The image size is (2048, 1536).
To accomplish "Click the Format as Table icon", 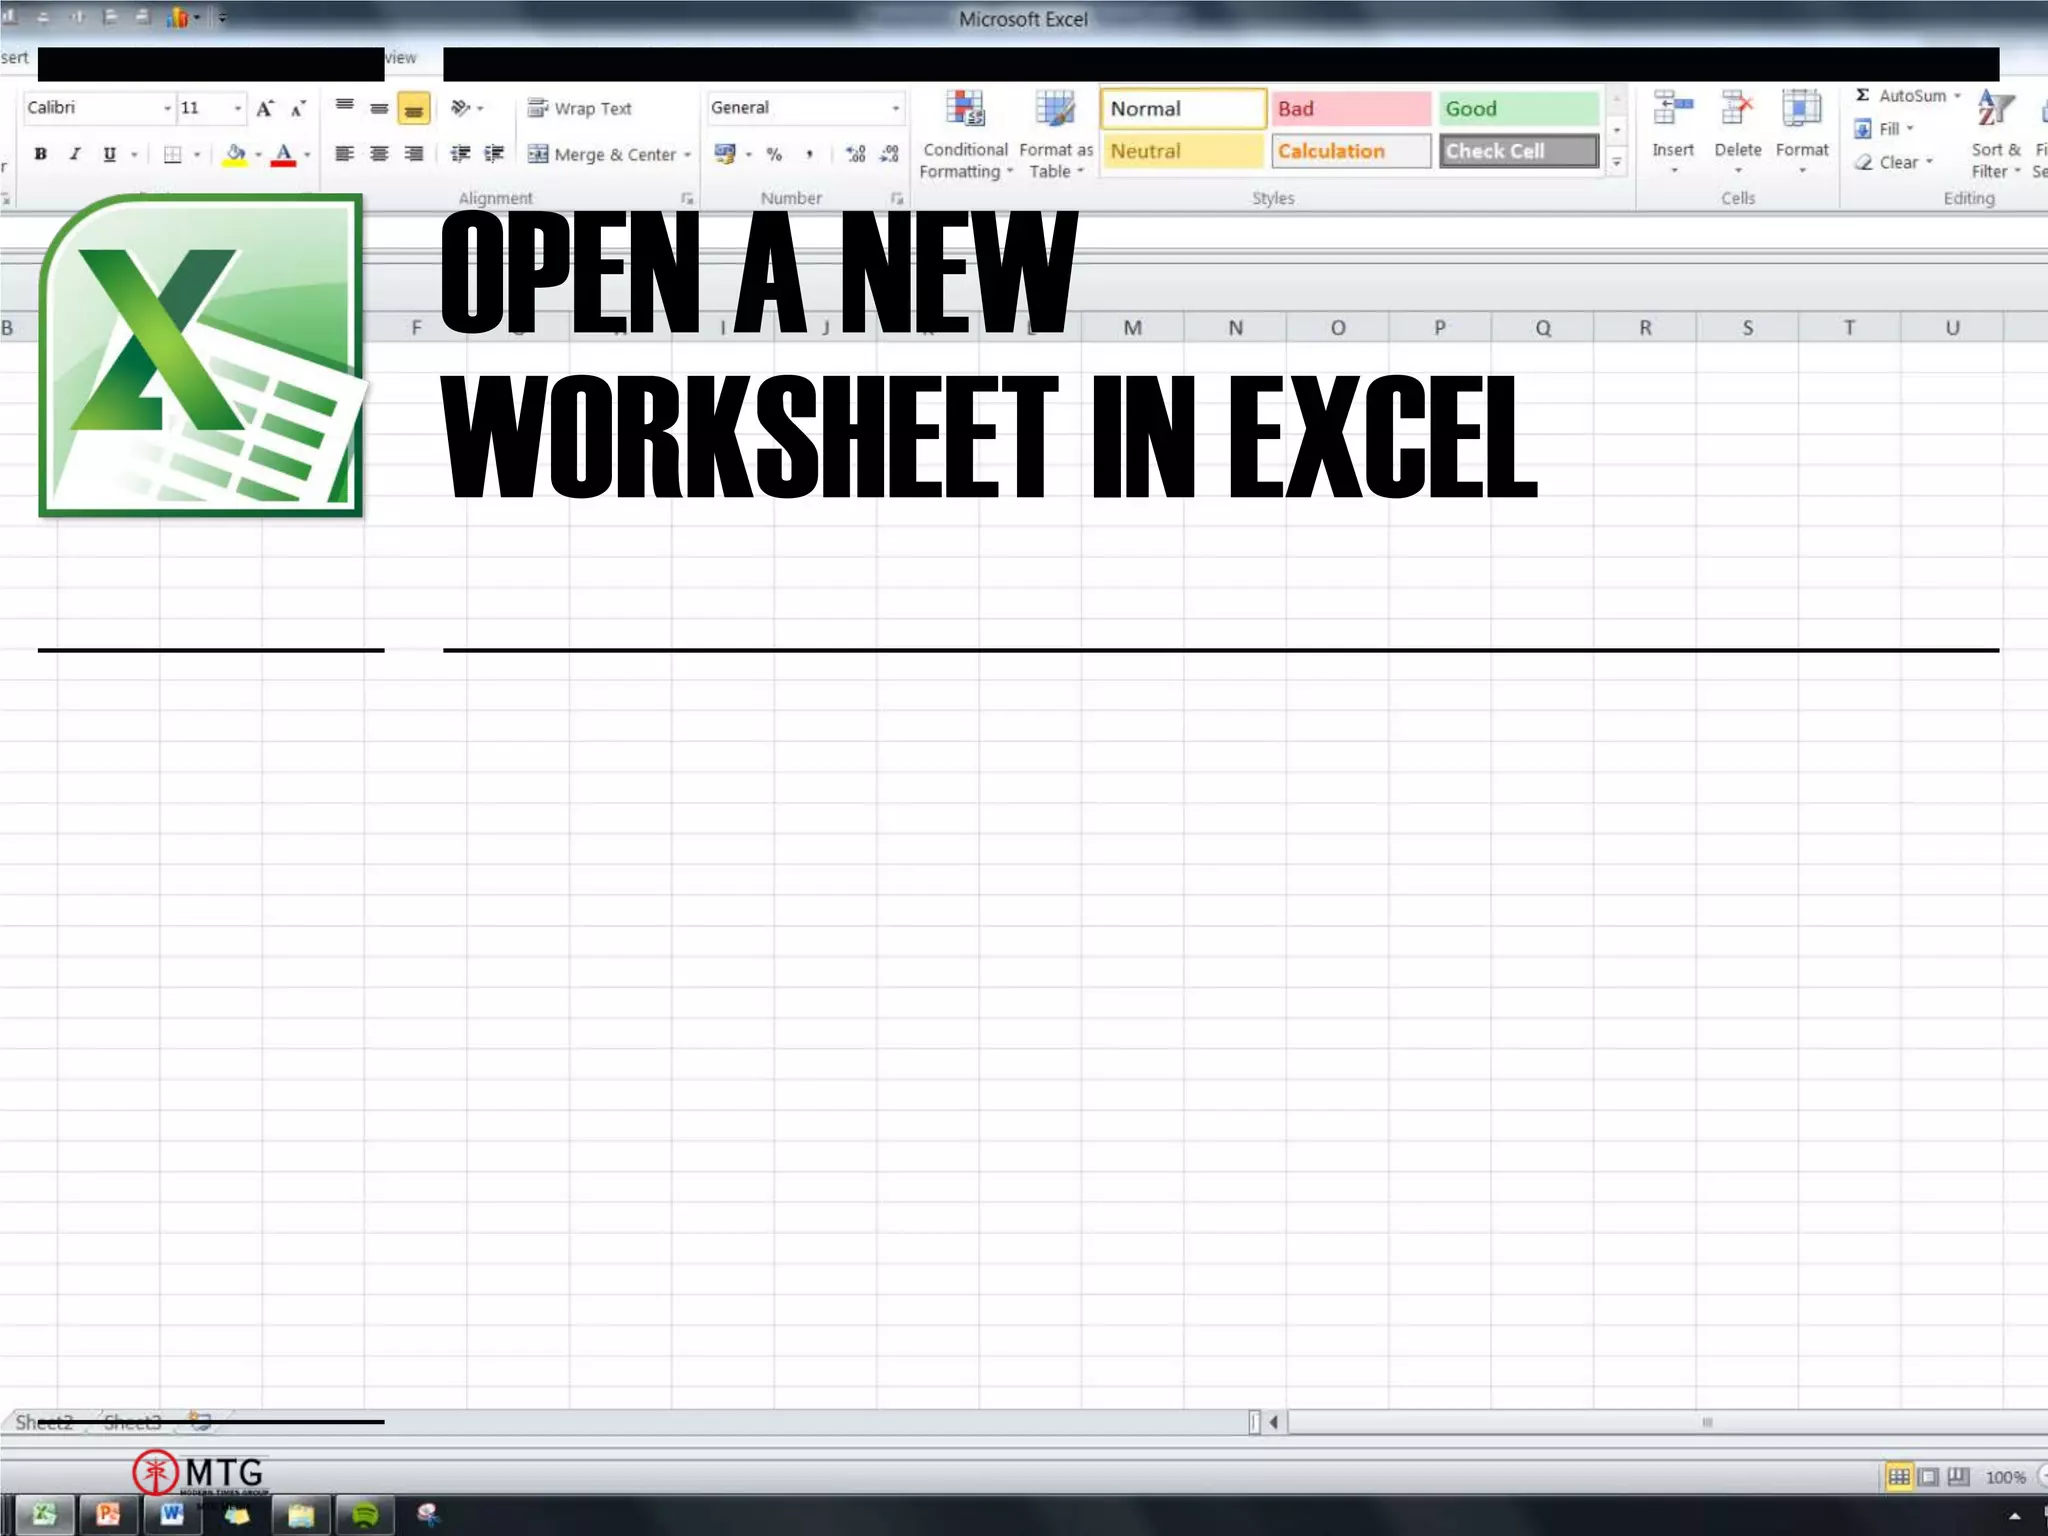I will coord(1055,110).
